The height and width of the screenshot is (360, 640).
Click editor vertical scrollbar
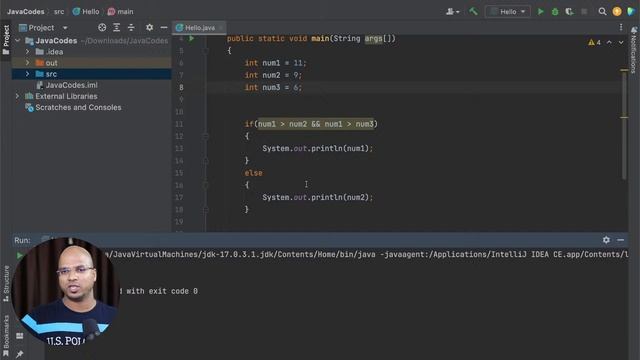point(624,125)
